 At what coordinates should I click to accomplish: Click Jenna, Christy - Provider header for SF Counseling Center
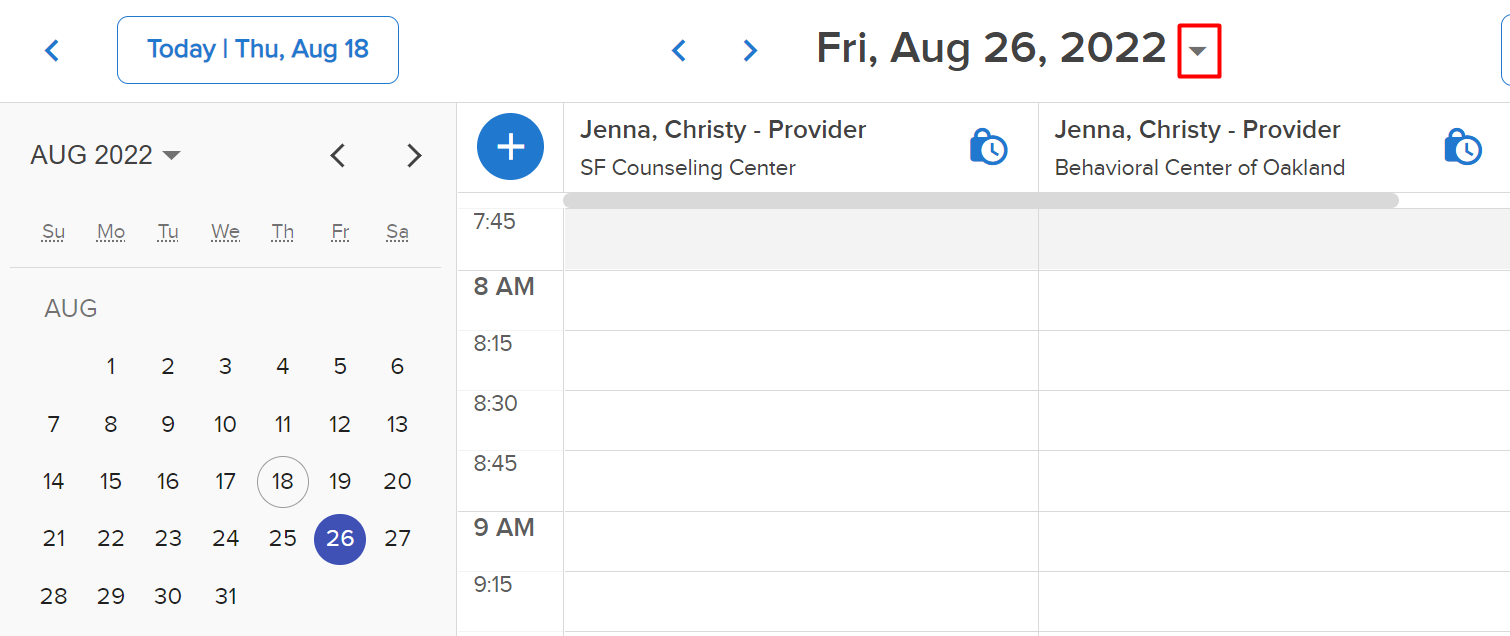723,130
